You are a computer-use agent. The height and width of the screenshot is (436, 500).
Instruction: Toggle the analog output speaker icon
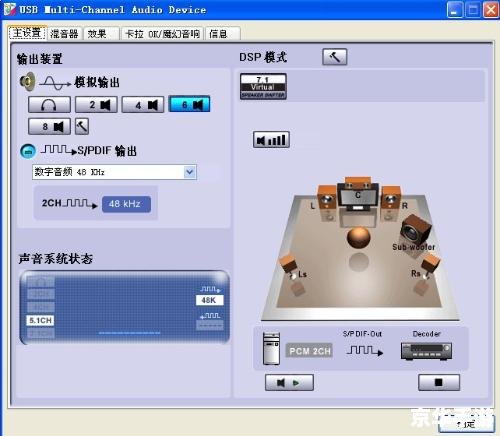point(27,81)
